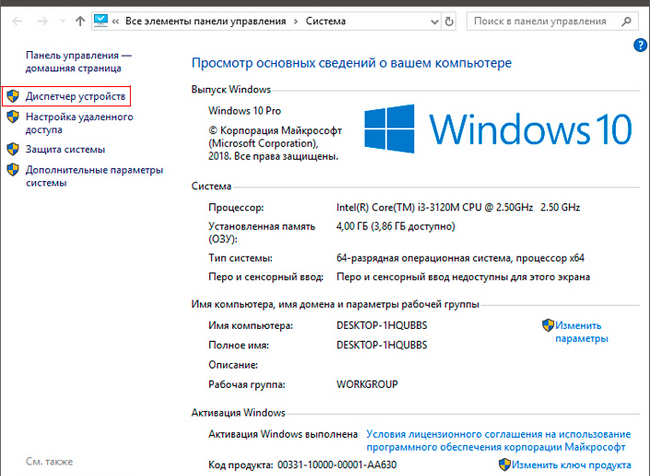Click the magnifier search icon
This screenshot has height=476, width=650.
click(x=626, y=21)
